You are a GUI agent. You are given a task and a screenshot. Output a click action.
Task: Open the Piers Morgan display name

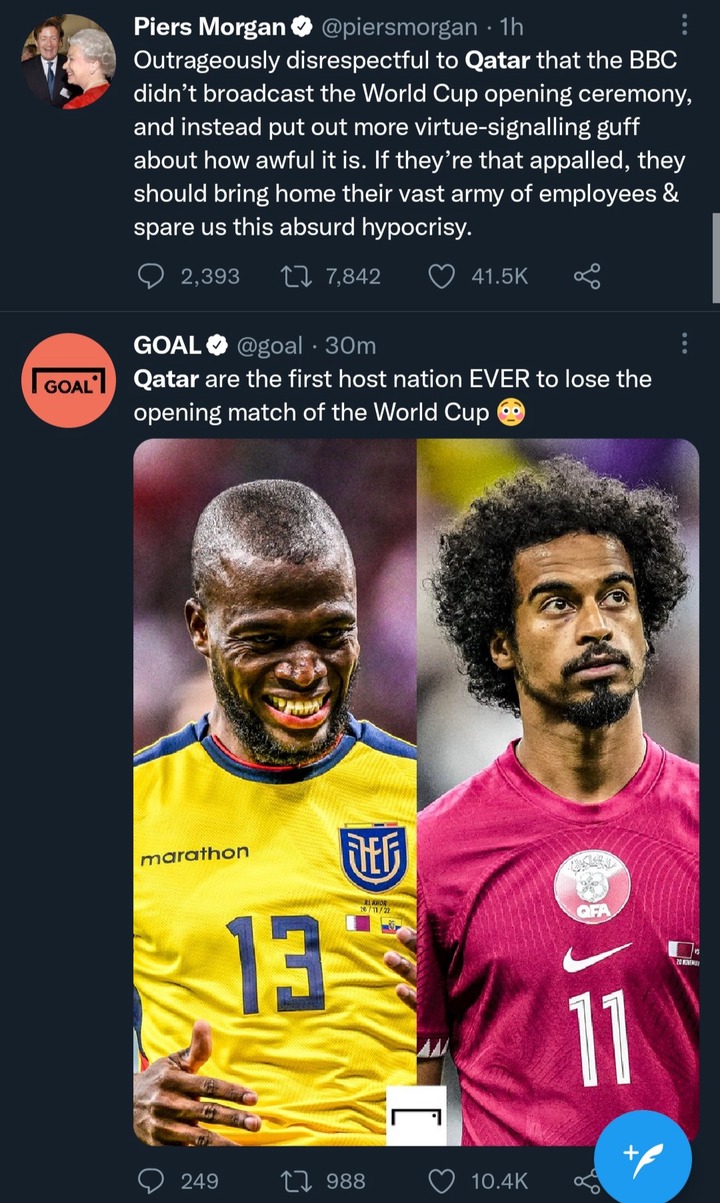pos(210,27)
